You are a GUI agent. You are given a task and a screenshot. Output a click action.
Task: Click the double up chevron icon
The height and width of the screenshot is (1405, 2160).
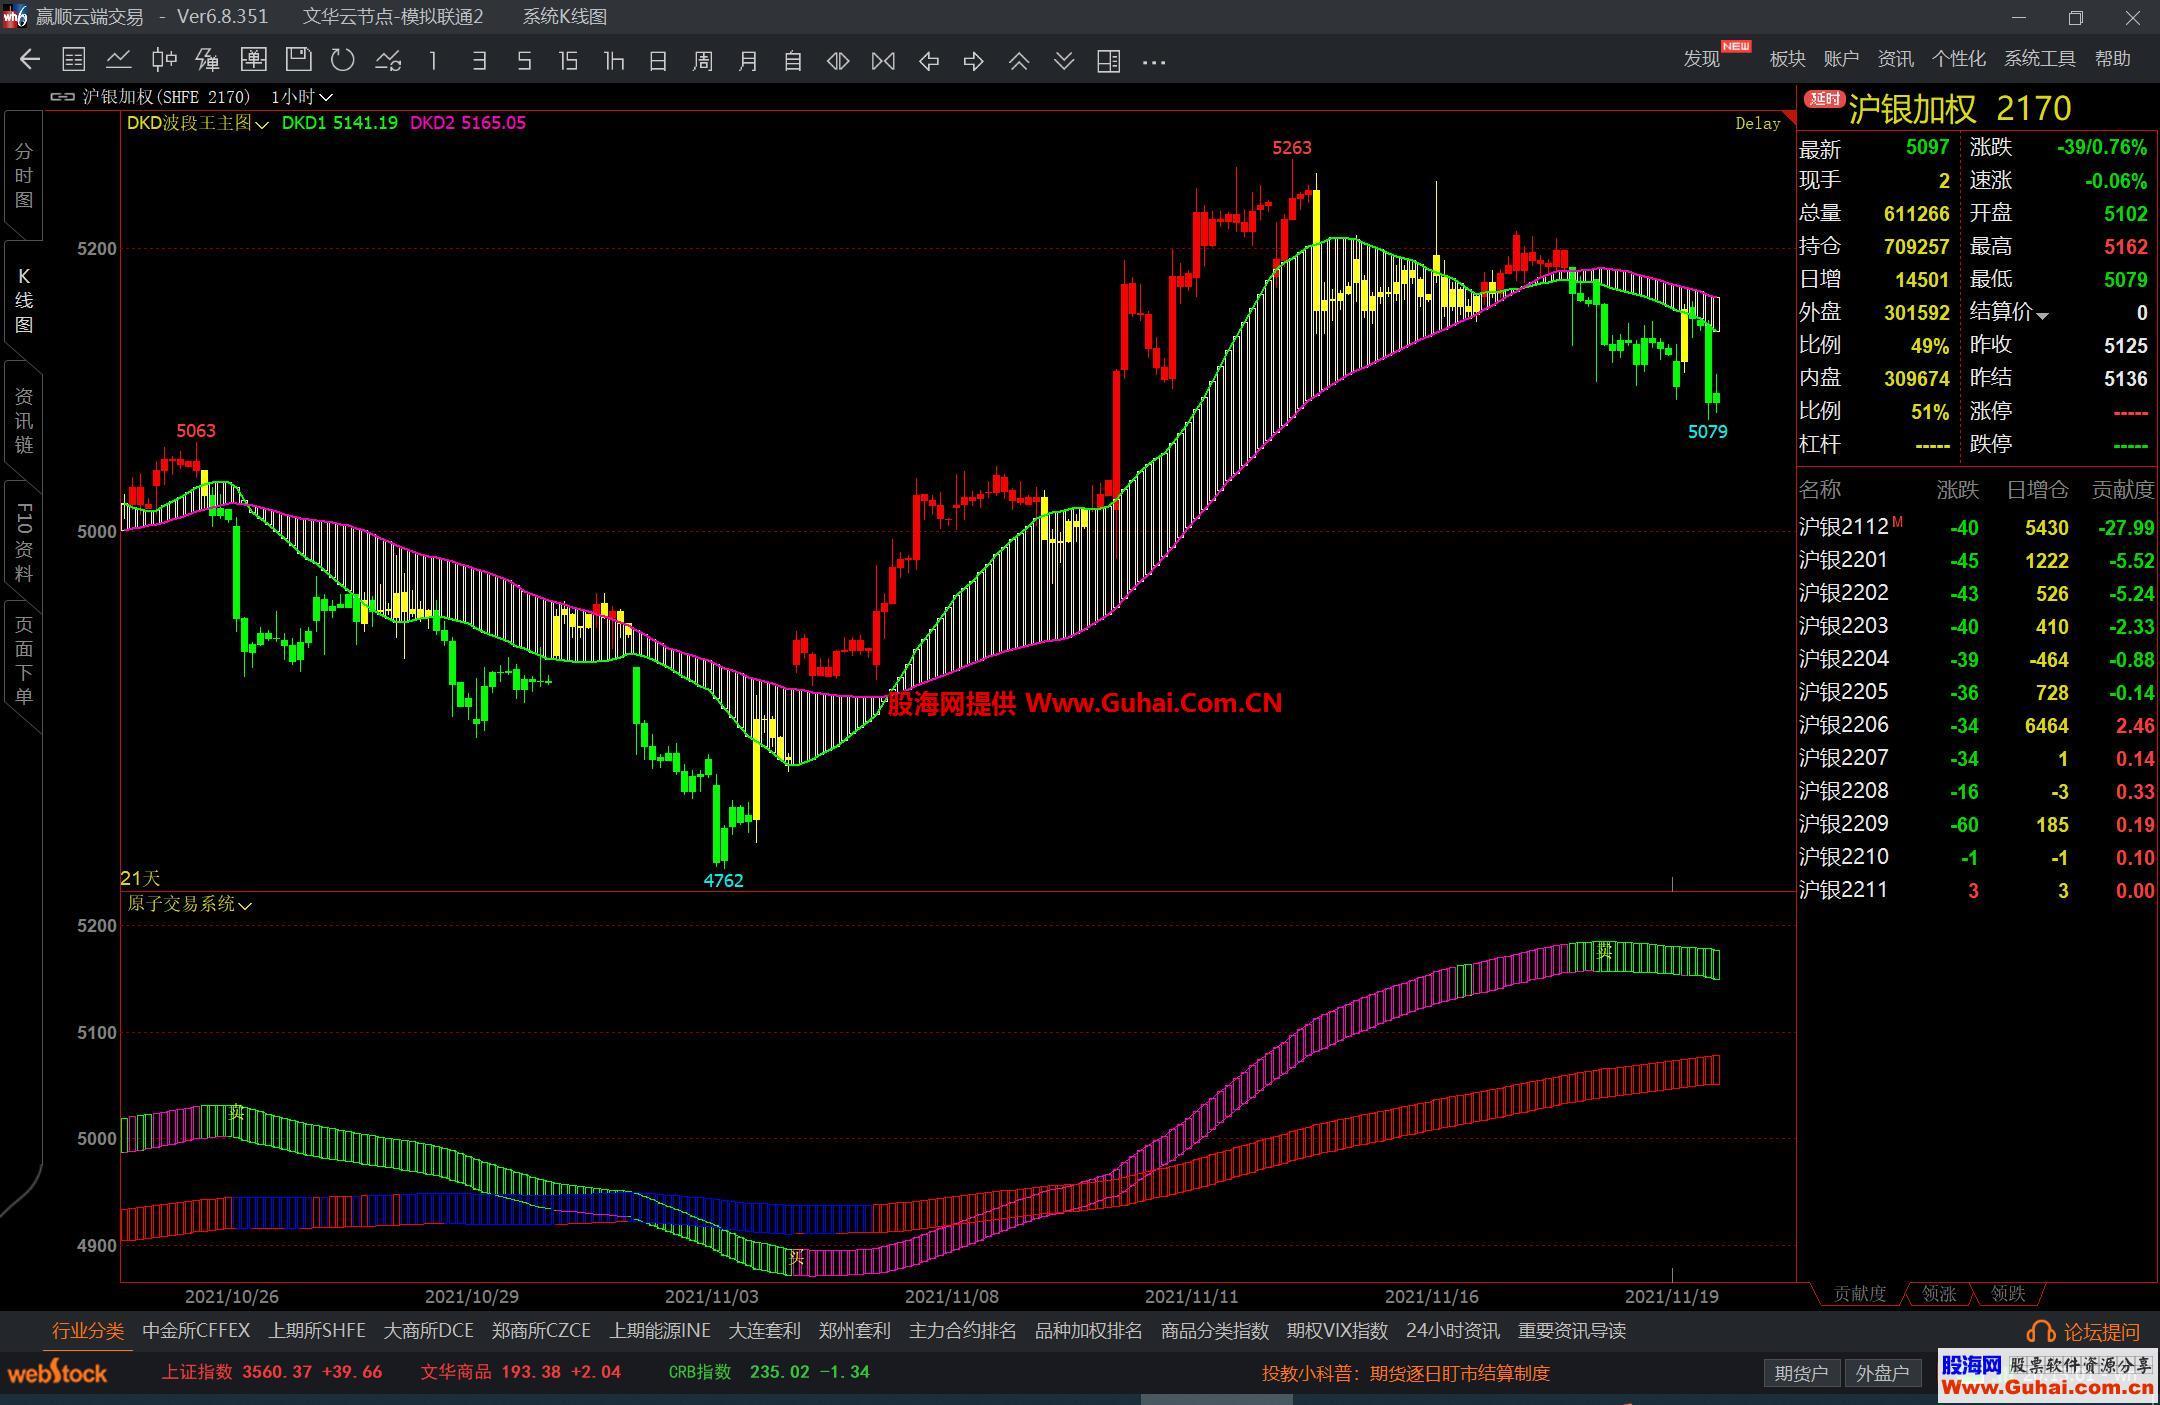[x=1018, y=61]
